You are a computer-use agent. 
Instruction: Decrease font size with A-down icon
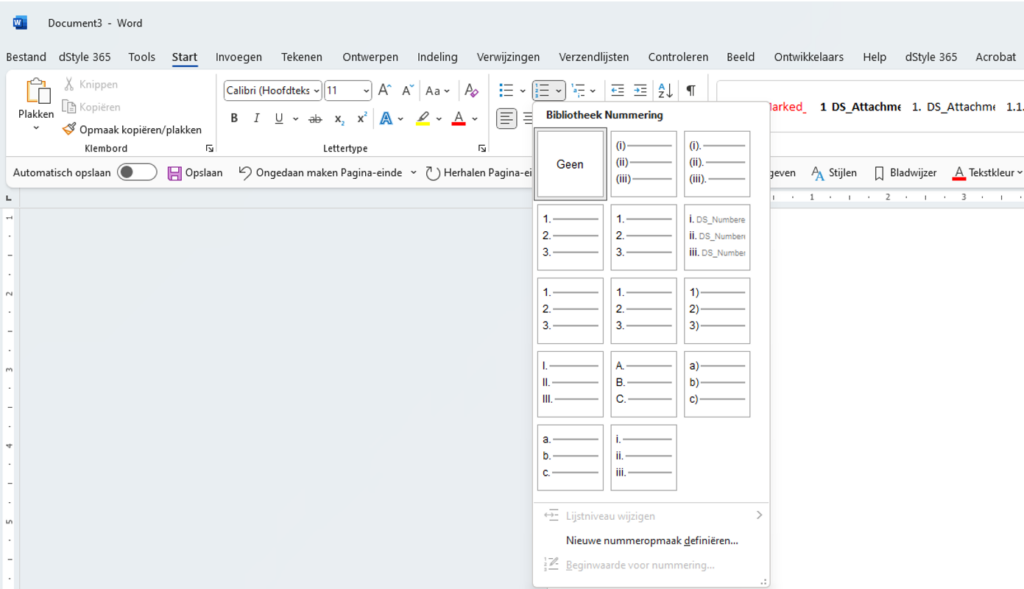[408, 90]
